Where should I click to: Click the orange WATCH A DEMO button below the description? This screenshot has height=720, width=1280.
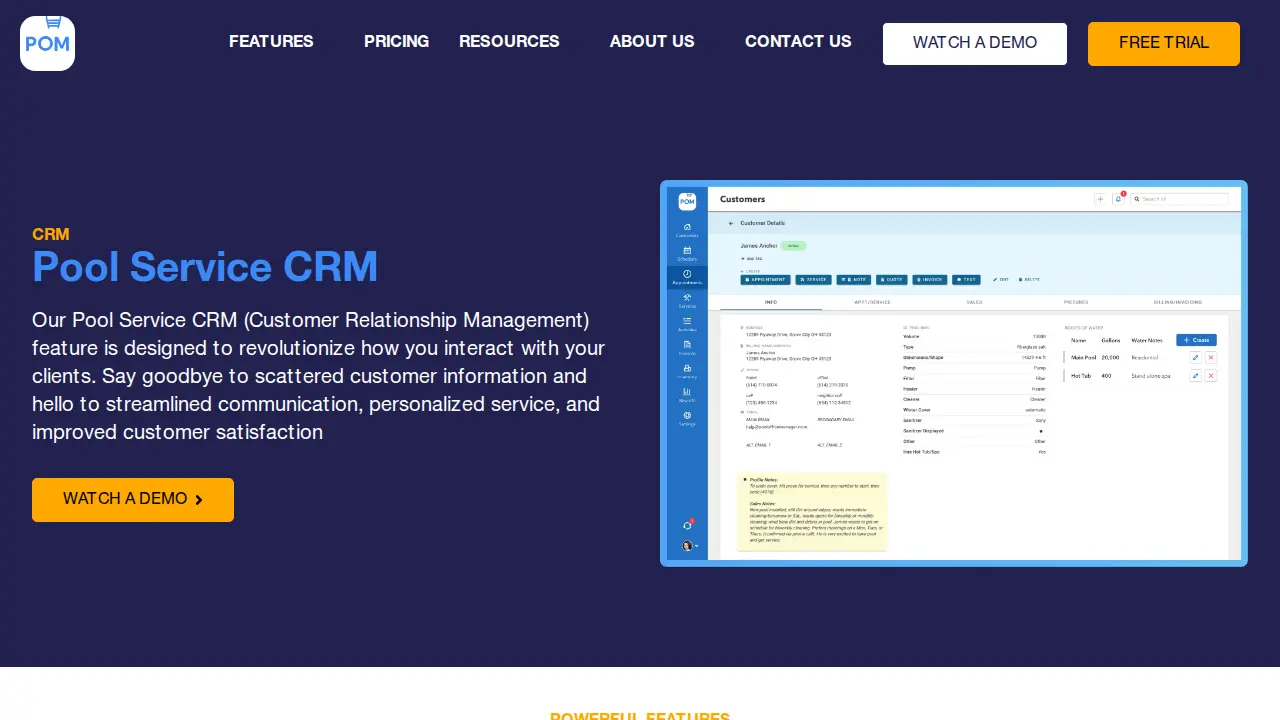coord(133,500)
